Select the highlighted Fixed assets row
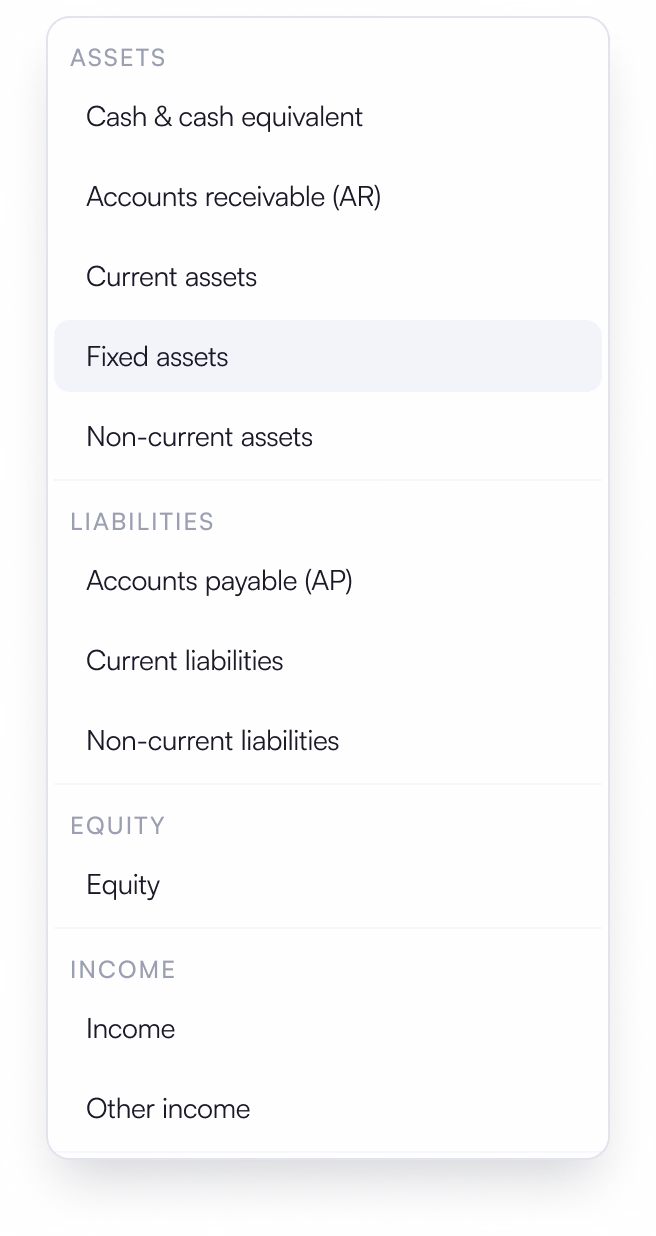656x1236 pixels. (x=328, y=356)
